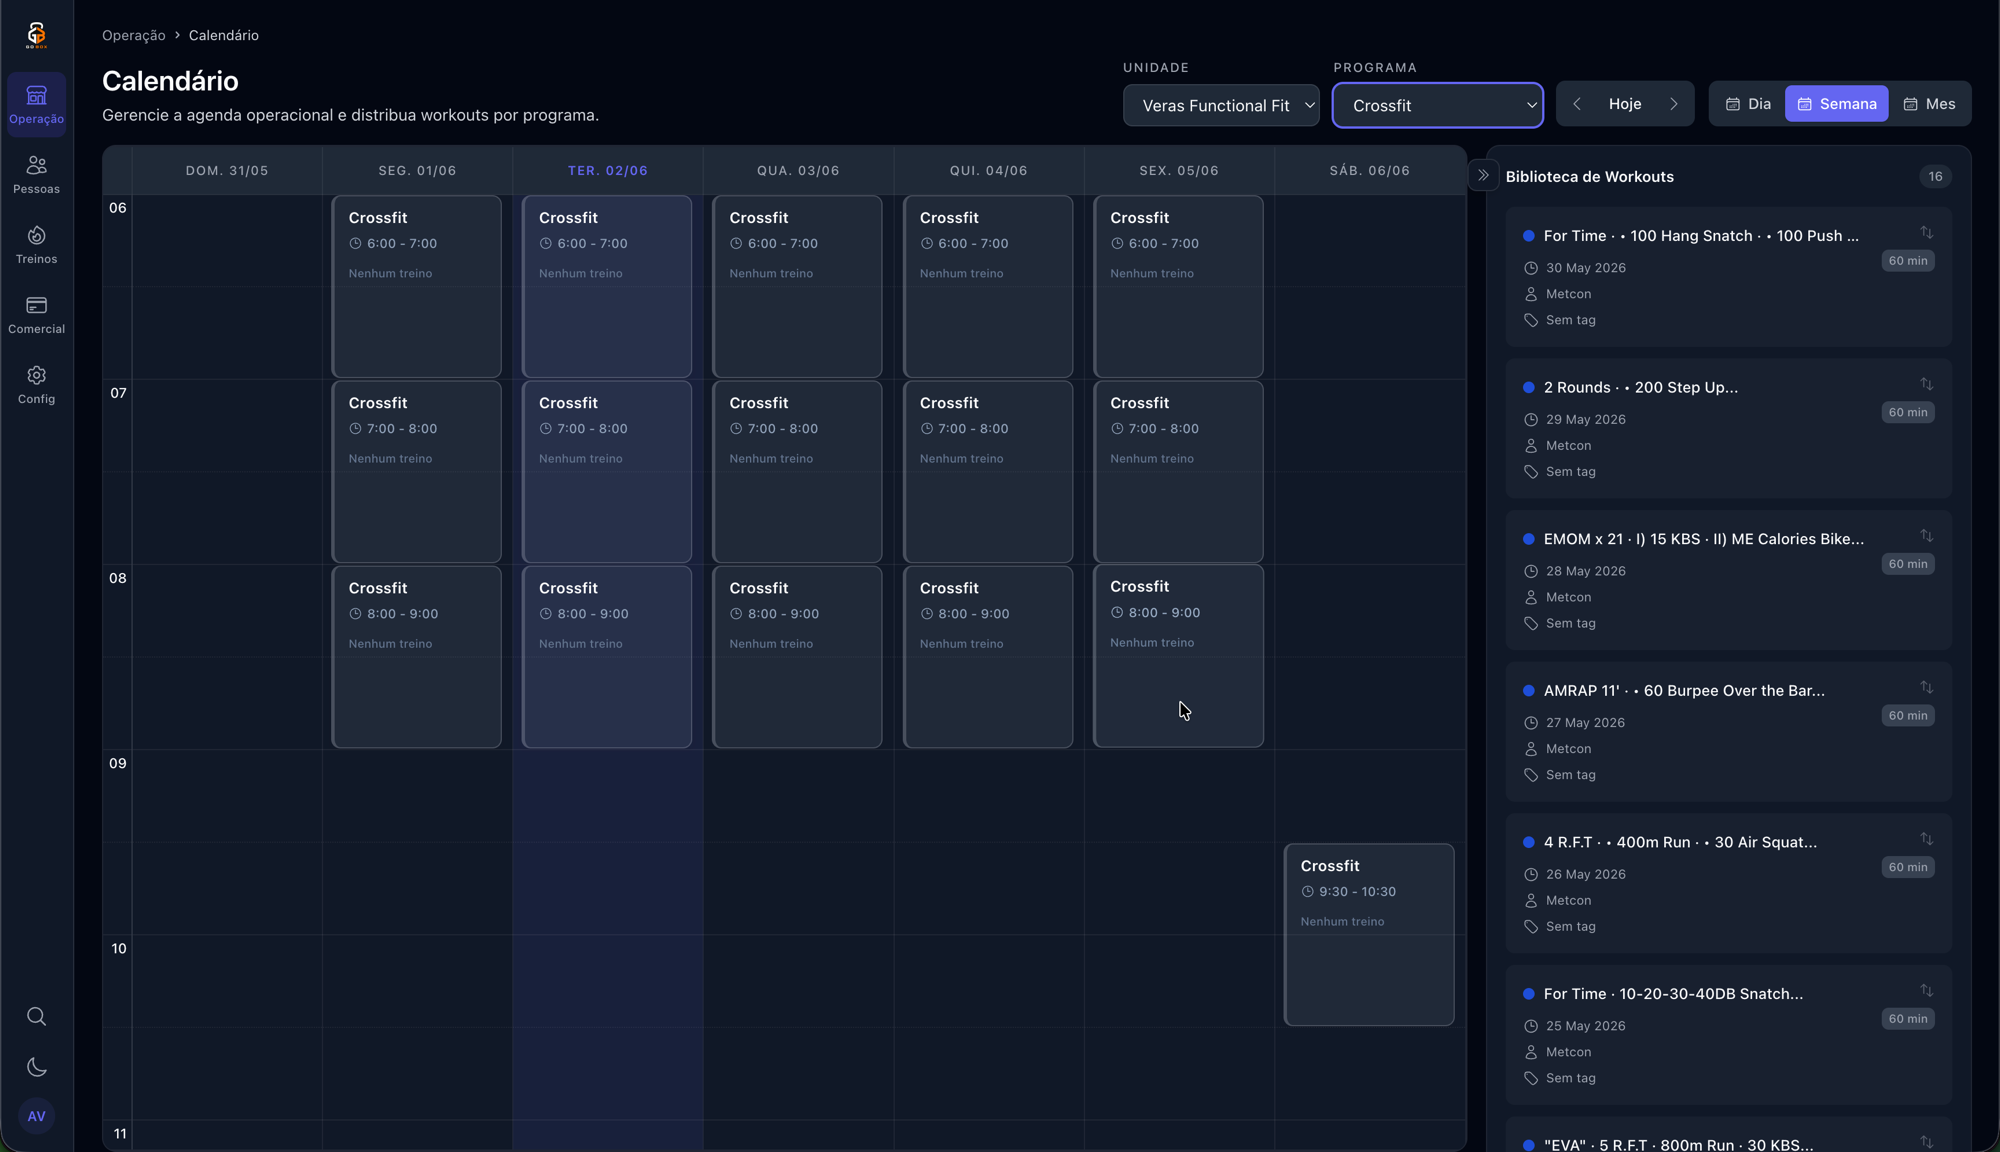This screenshot has width=2000, height=1152.
Task: Open the Pessoas section in sidebar
Action: (37, 174)
